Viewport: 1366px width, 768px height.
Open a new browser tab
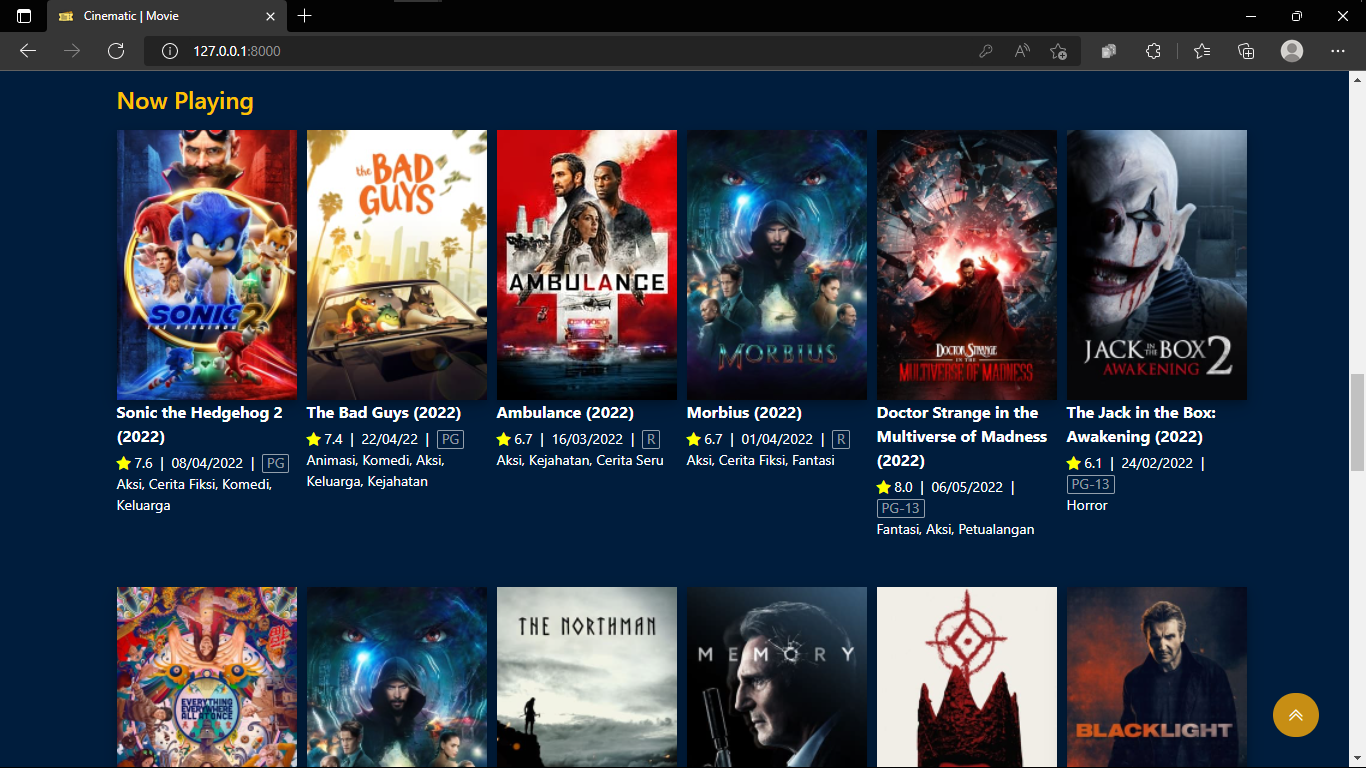coord(305,16)
